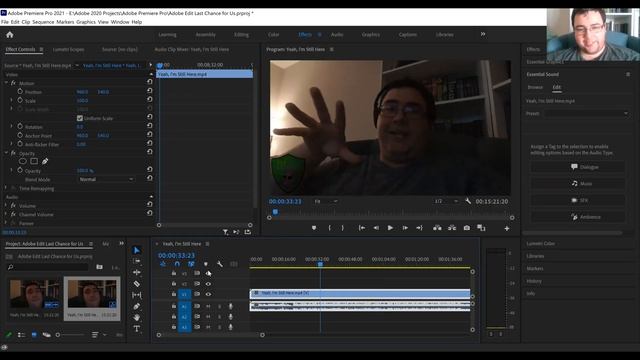Screen dimensions: 640x360
Task: Select the Ripple Edit tool
Action: coord(137,272)
